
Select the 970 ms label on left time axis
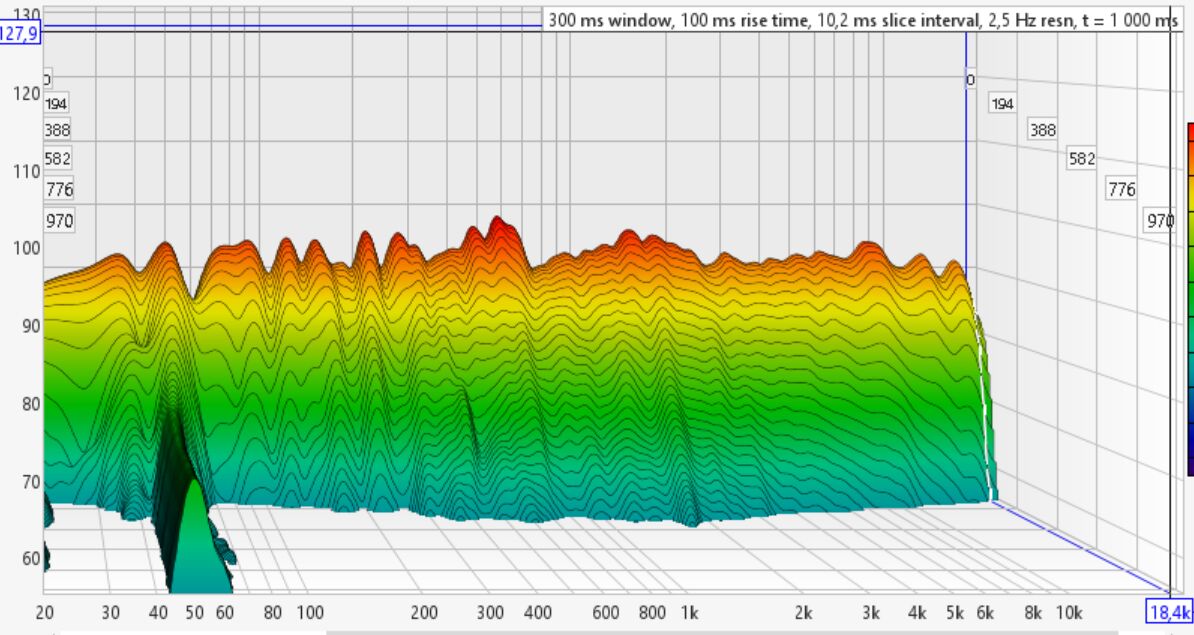tap(59, 221)
